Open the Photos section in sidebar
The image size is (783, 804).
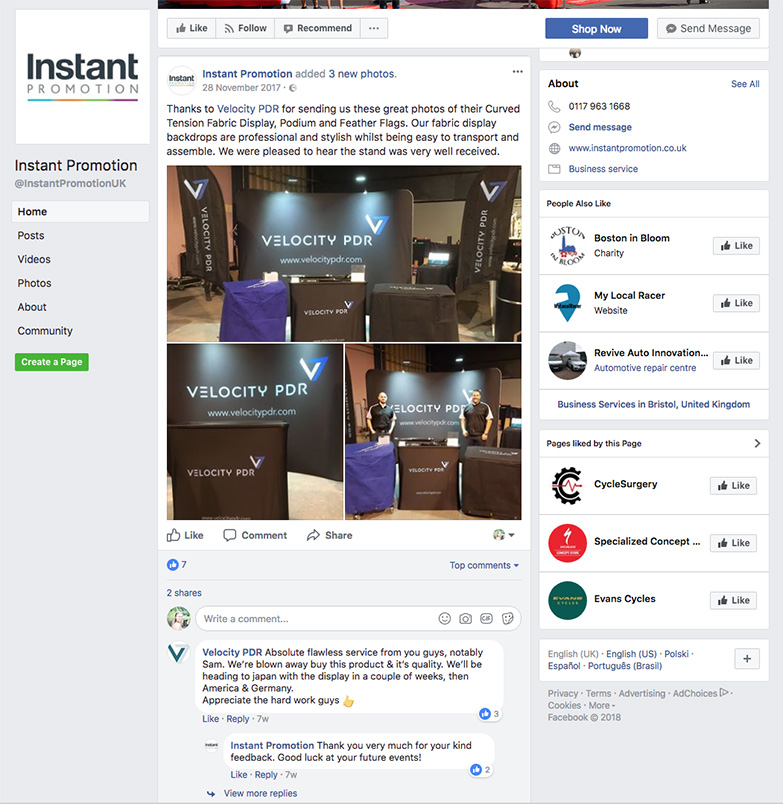34,283
